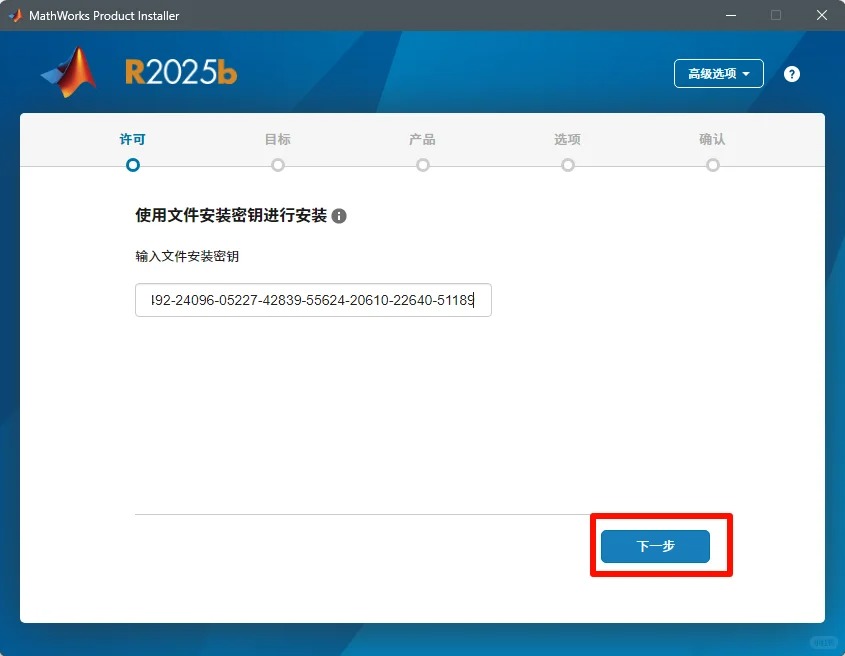Image resolution: width=845 pixels, height=656 pixels.
Task: Select the 确认 step circle
Action: coord(712,164)
